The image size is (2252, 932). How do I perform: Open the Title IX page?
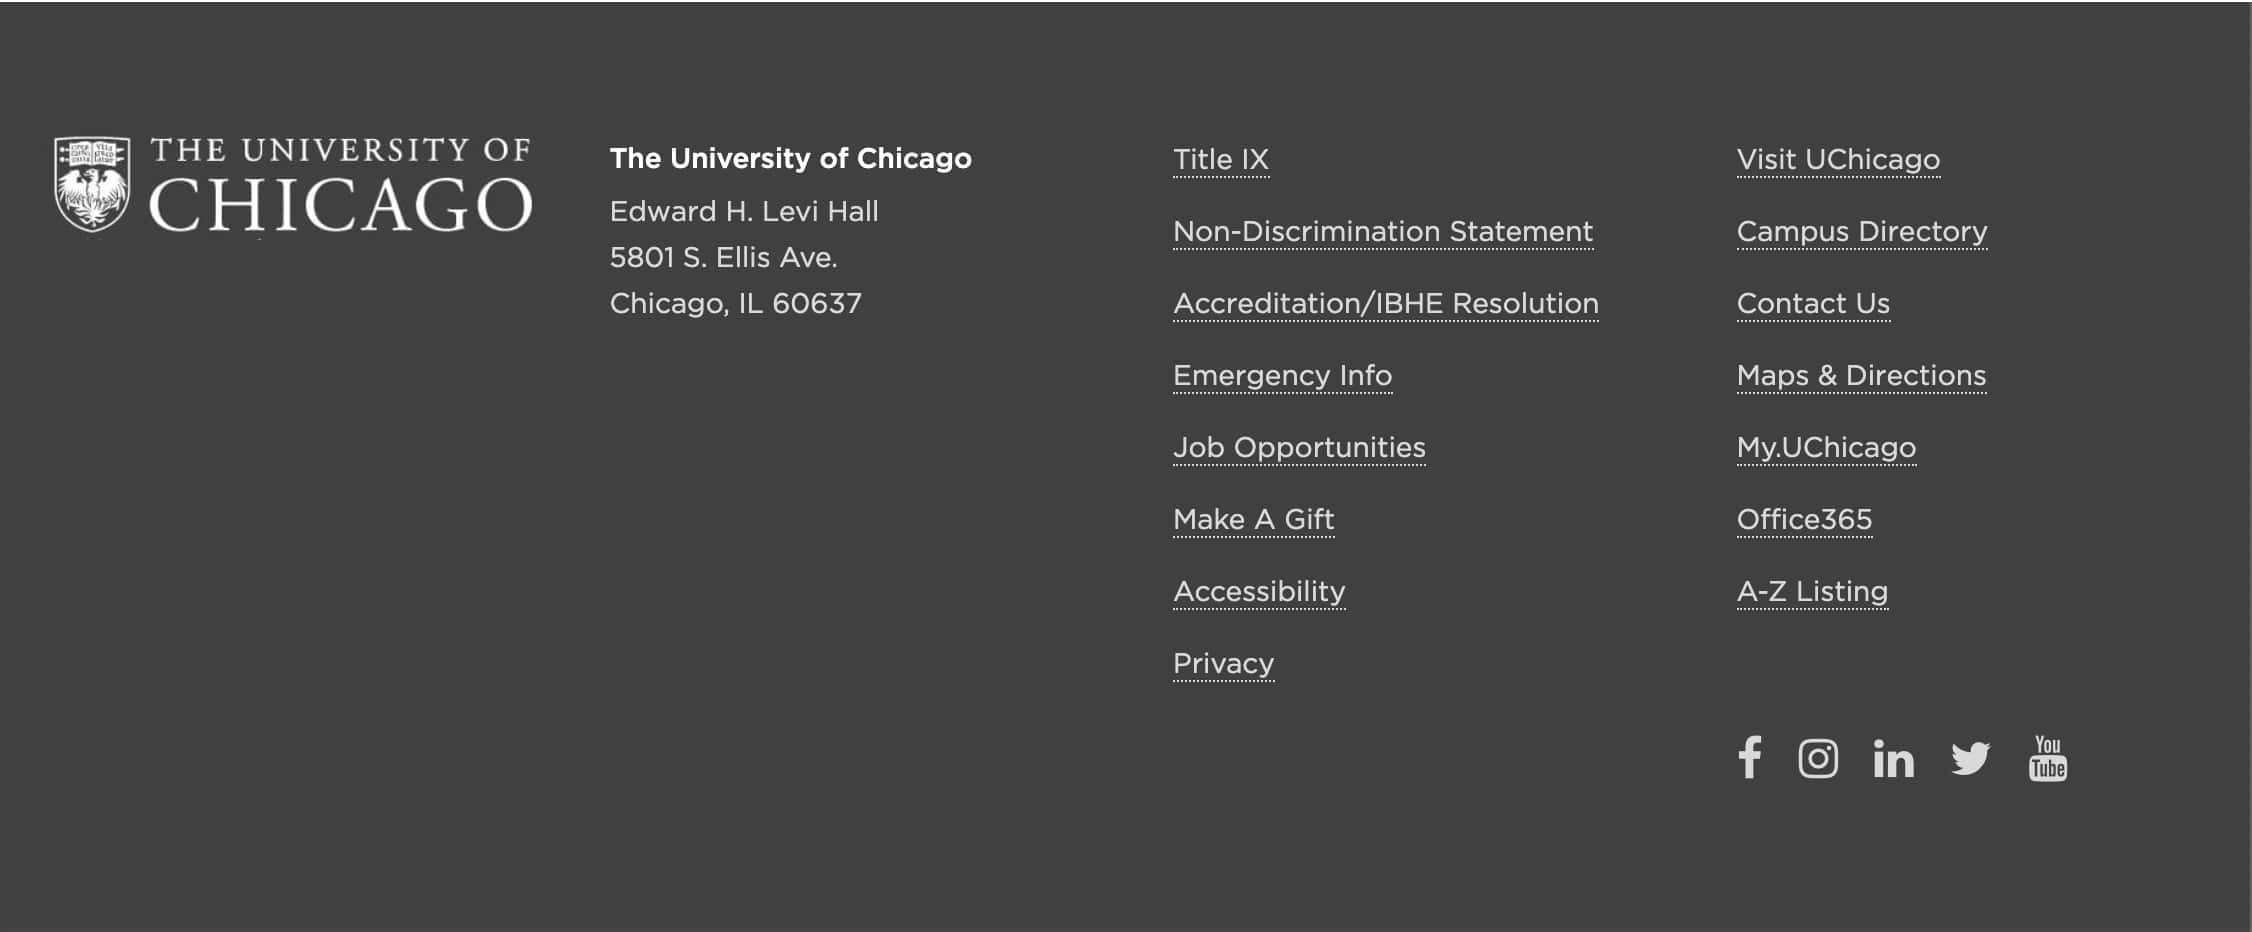click(x=1221, y=159)
